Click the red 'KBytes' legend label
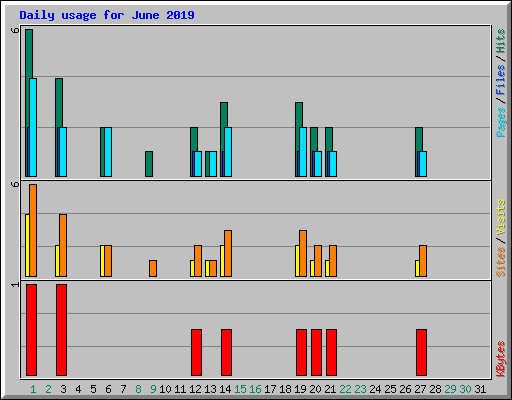Screen dimensions: 512x400 click(500, 359)
